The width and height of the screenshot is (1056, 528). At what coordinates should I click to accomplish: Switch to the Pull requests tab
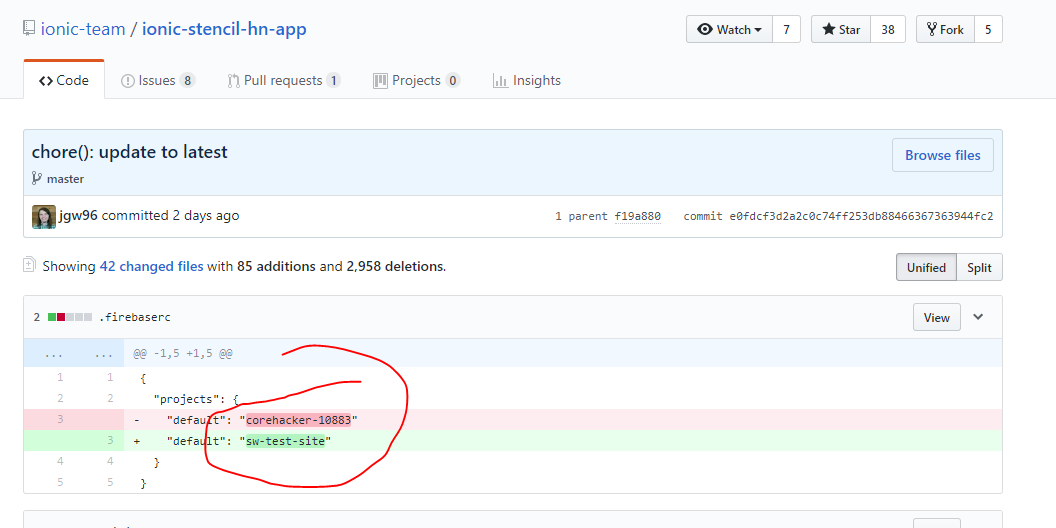click(x=284, y=80)
